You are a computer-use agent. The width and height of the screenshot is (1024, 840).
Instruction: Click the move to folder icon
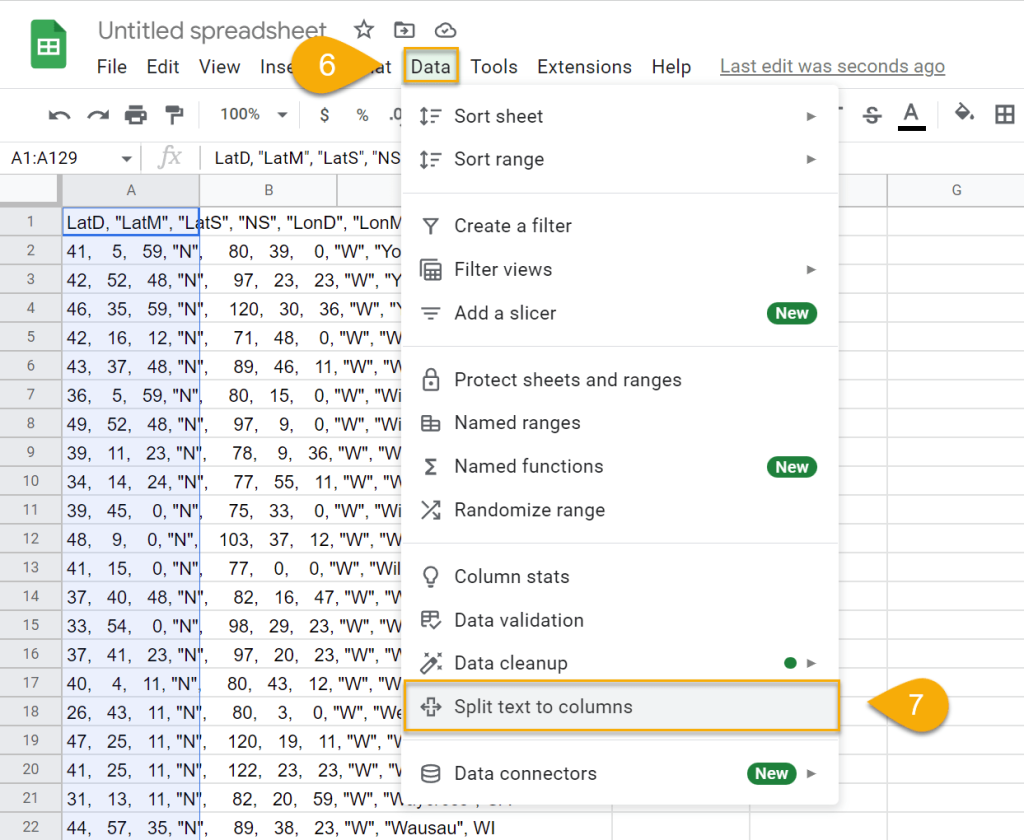(404, 30)
